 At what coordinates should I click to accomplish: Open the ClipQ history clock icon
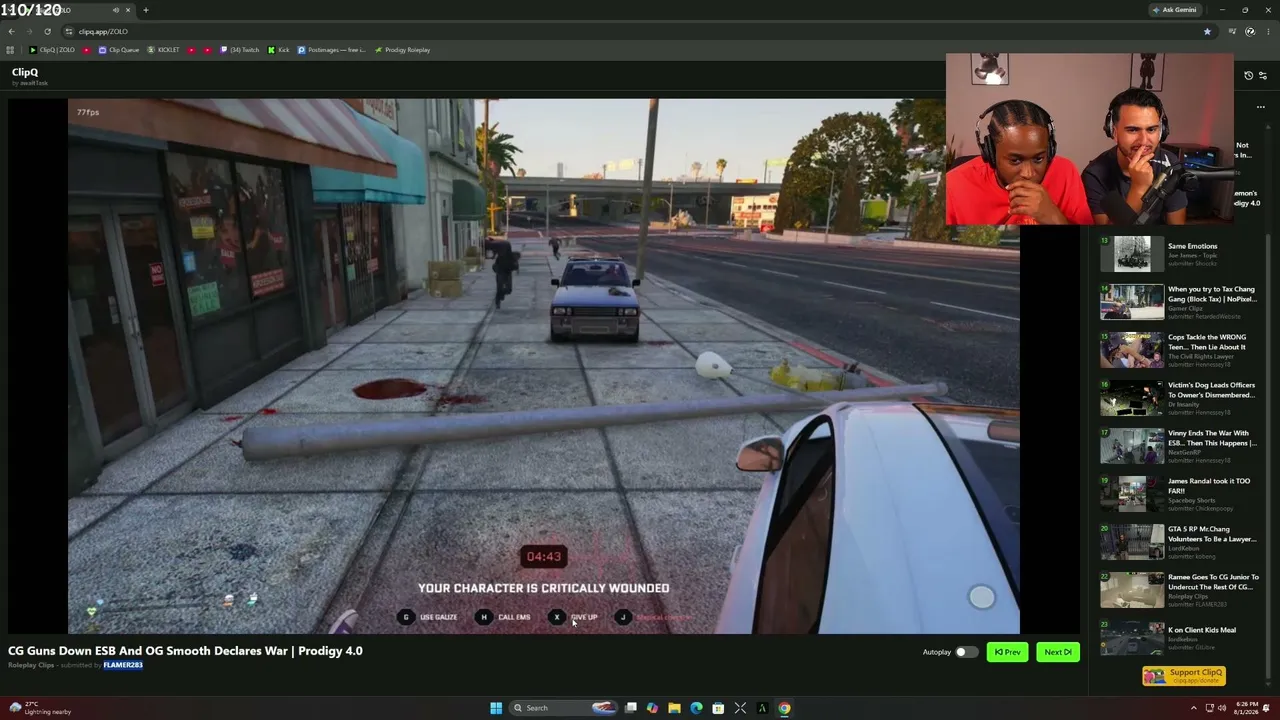click(x=1248, y=75)
